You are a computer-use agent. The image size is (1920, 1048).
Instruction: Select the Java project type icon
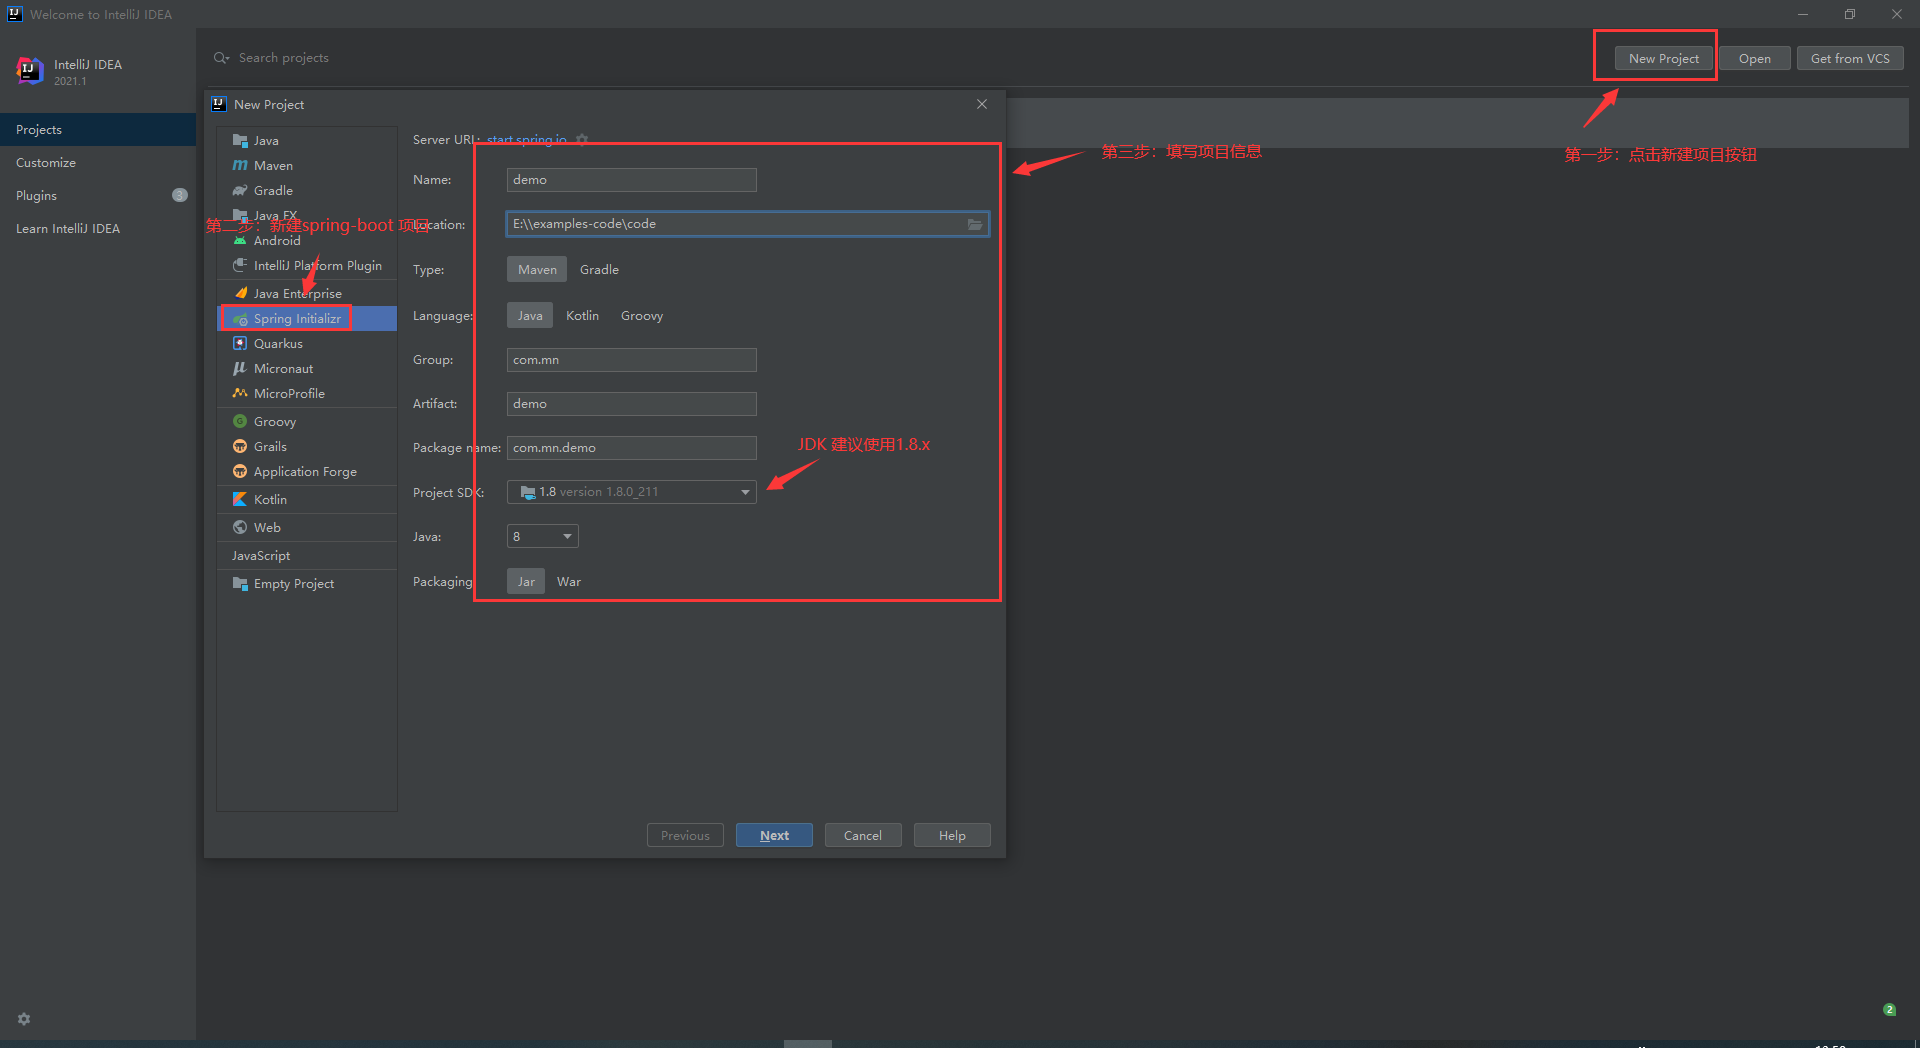pos(240,141)
